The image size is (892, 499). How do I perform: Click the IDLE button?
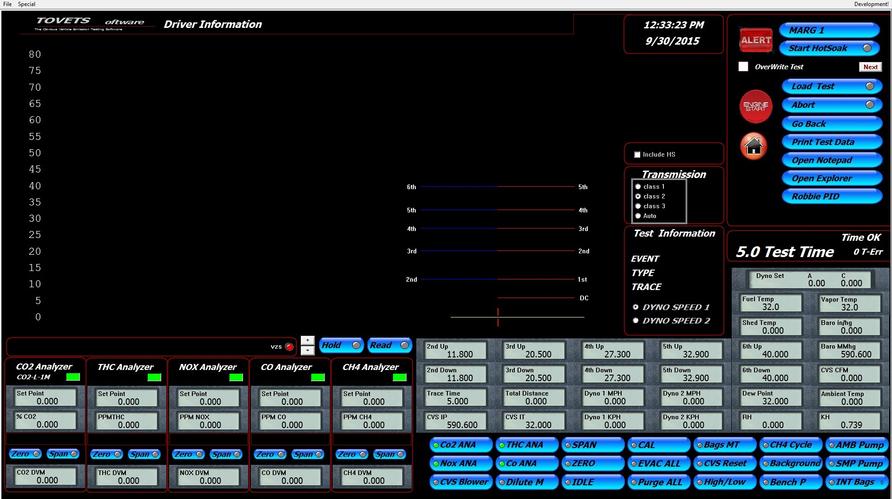tap(593, 482)
